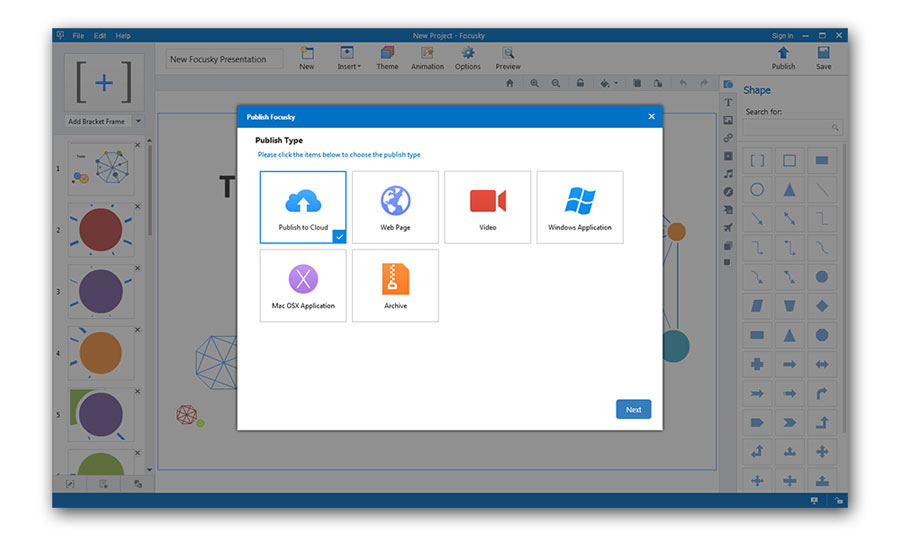This screenshot has width=900, height=543.
Task: Open the Animation editor
Action: click(427, 58)
